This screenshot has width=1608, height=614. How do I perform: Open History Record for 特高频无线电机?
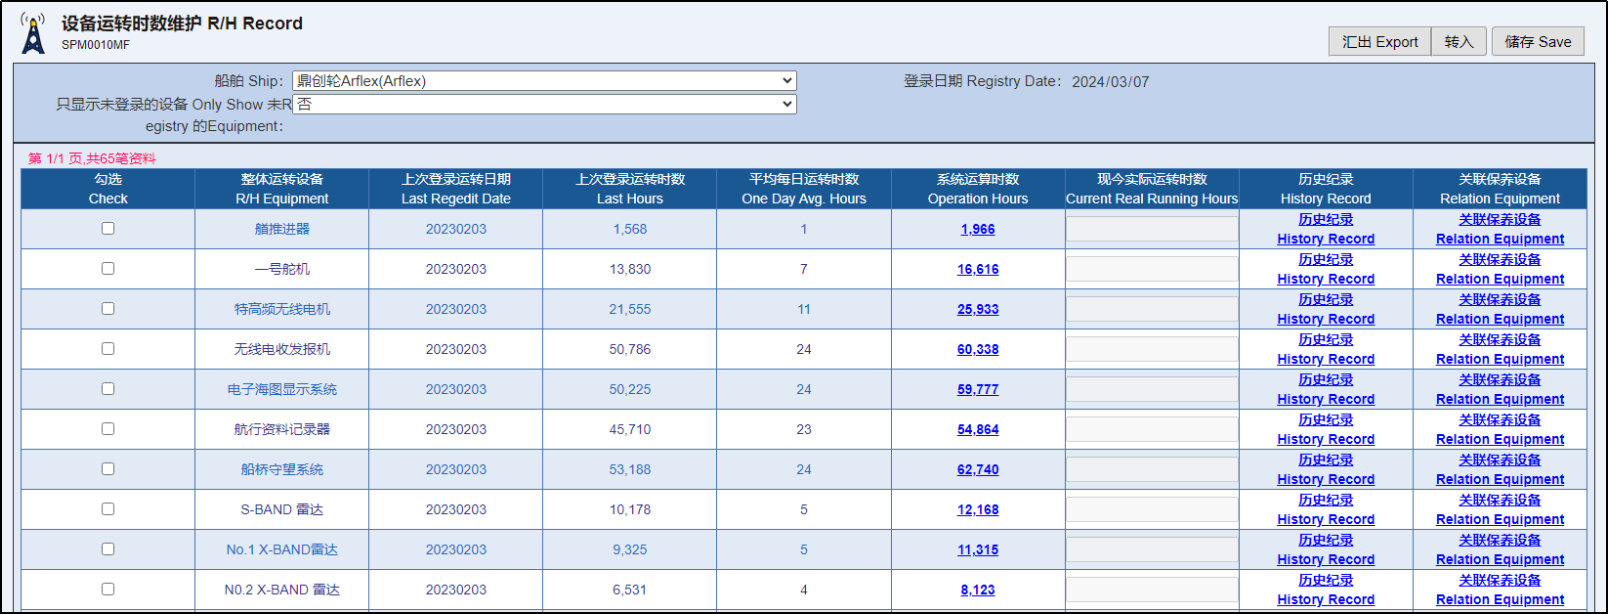[x=1325, y=309]
